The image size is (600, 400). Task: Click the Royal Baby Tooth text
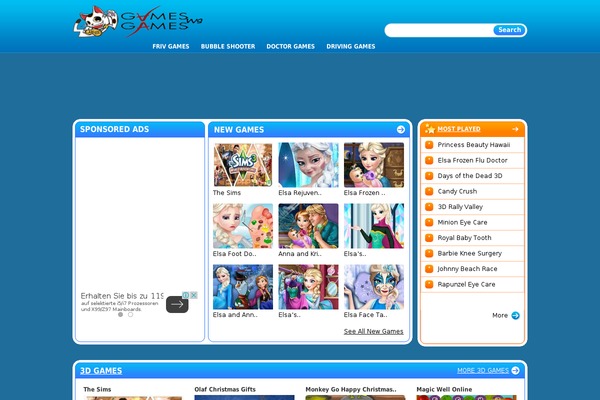(465, 238)
